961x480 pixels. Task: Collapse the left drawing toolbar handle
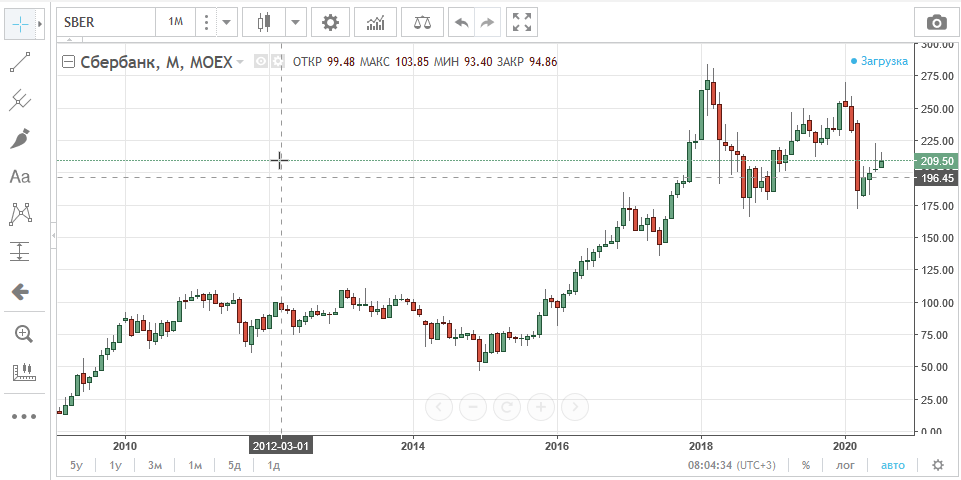coord(53,235)
